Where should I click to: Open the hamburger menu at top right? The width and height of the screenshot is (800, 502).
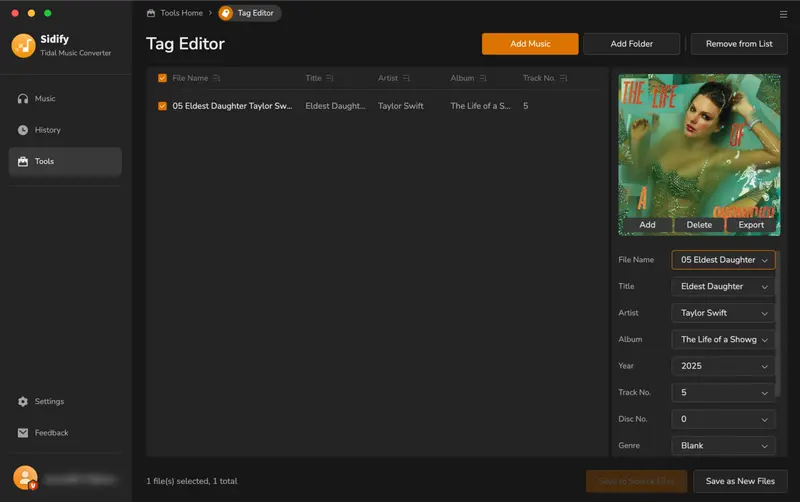point(783,14)
